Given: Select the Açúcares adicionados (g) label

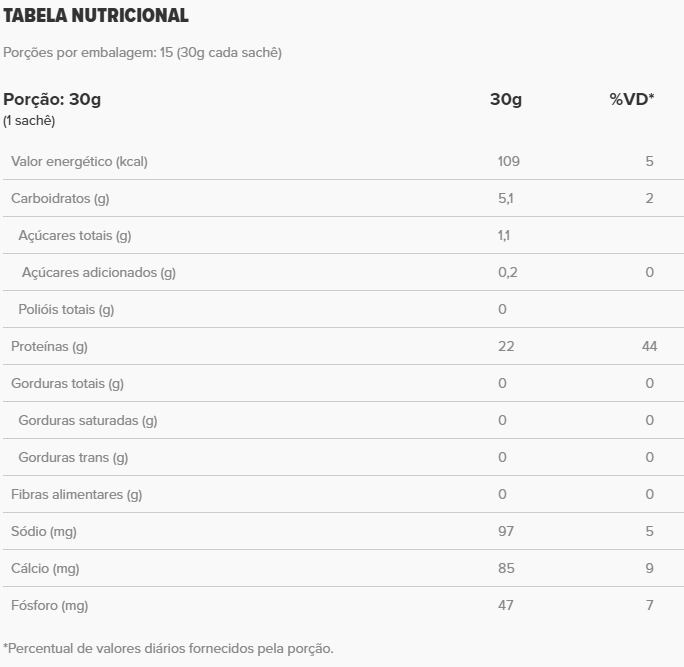Looking at the screenshot, I should (x=98, y=272).
